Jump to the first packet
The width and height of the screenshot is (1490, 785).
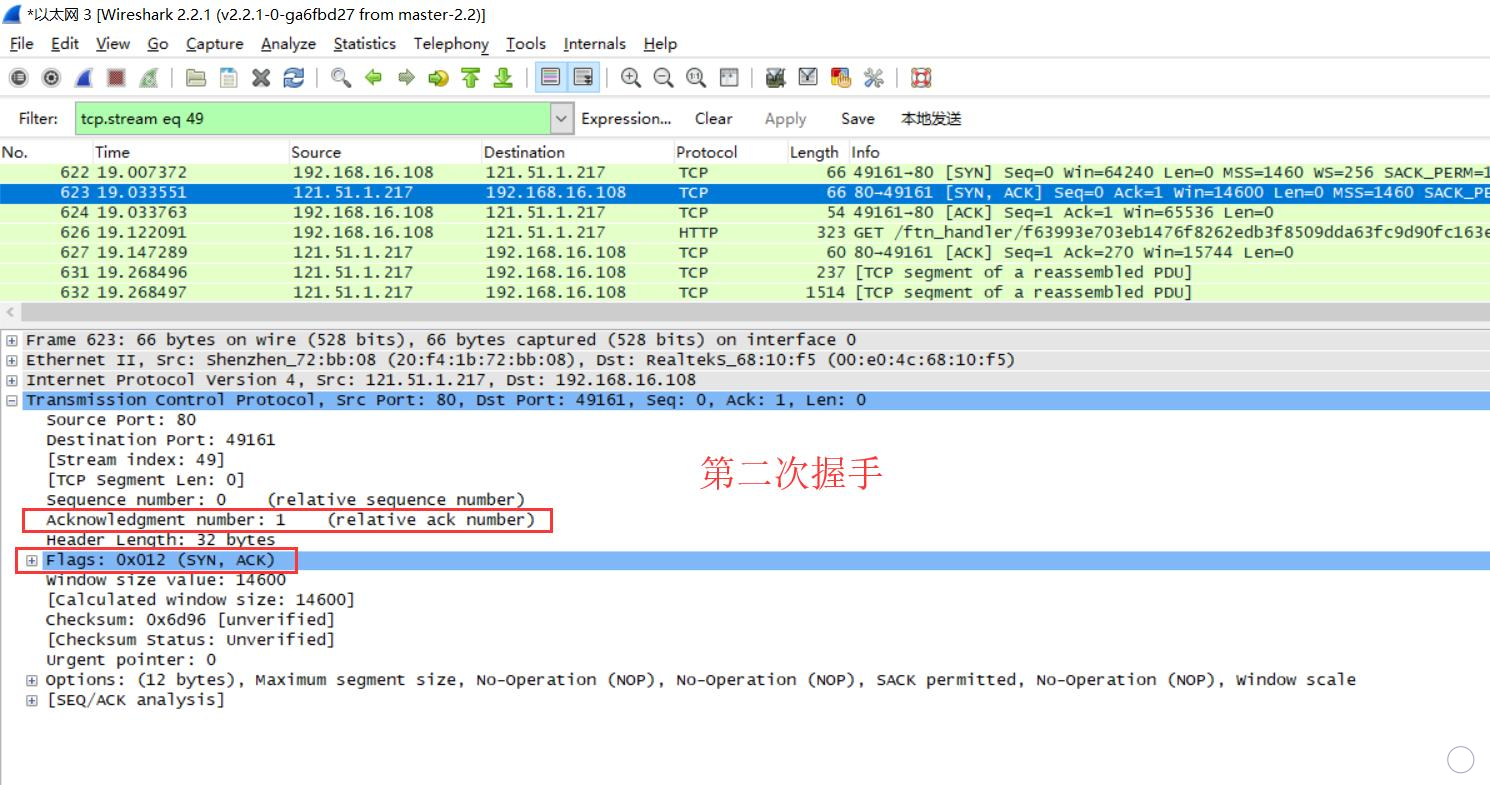(x=471, y=78)
